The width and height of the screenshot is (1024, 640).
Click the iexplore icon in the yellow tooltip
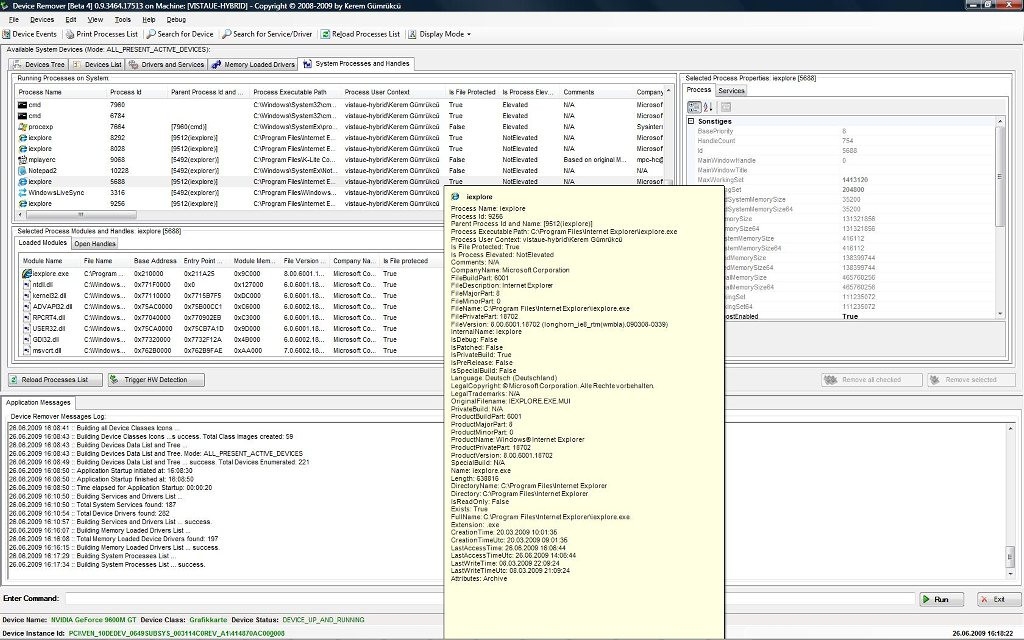click(455, 197)
